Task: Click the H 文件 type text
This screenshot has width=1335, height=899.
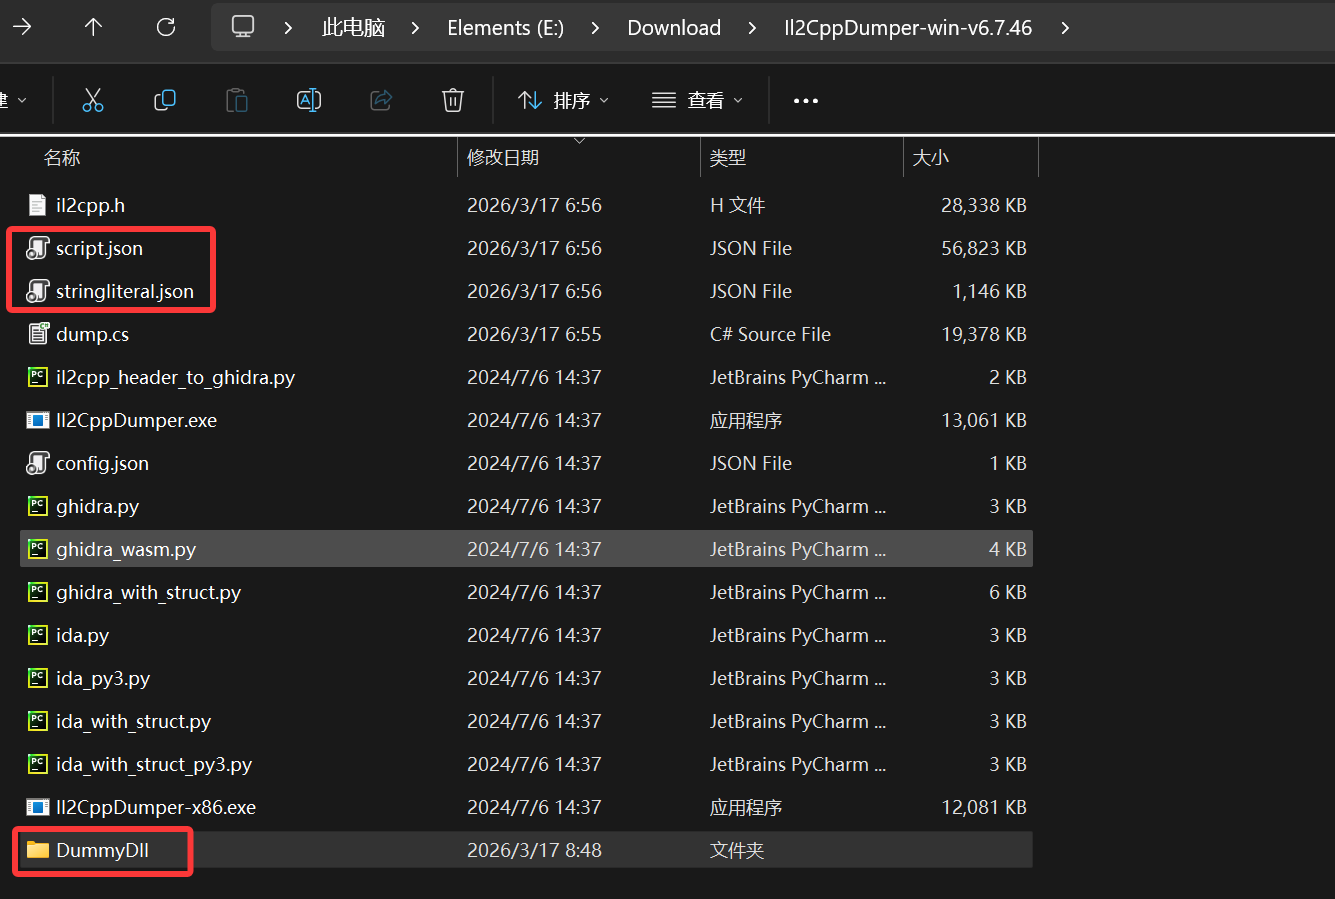Action: [x=737, y=205]
